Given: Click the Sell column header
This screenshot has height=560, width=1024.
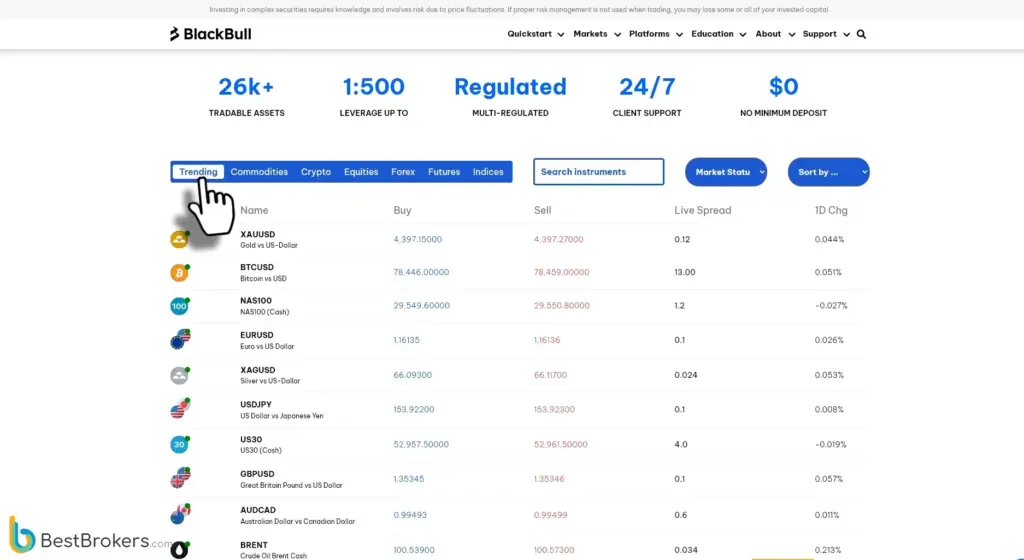Looking at the screenshot, I should 542,210.
